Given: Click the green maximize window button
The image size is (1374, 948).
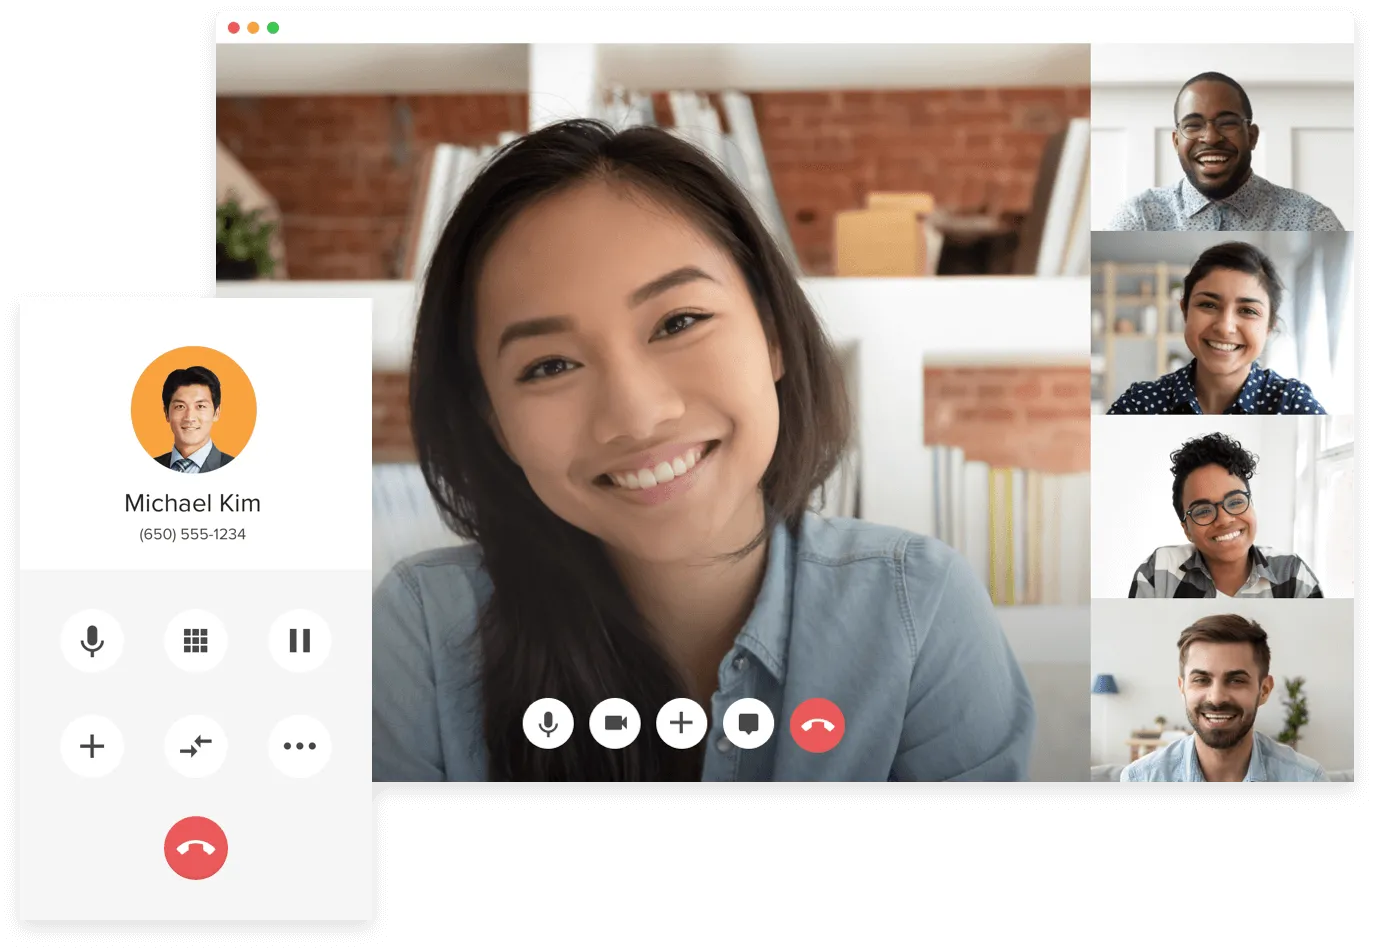Looking at the screenshot, I should pyautogui.click(x=273, y=28).
